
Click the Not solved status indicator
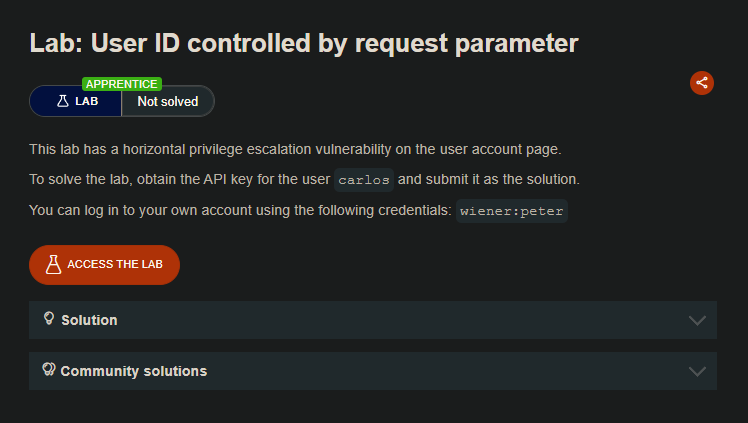(168, 101)
